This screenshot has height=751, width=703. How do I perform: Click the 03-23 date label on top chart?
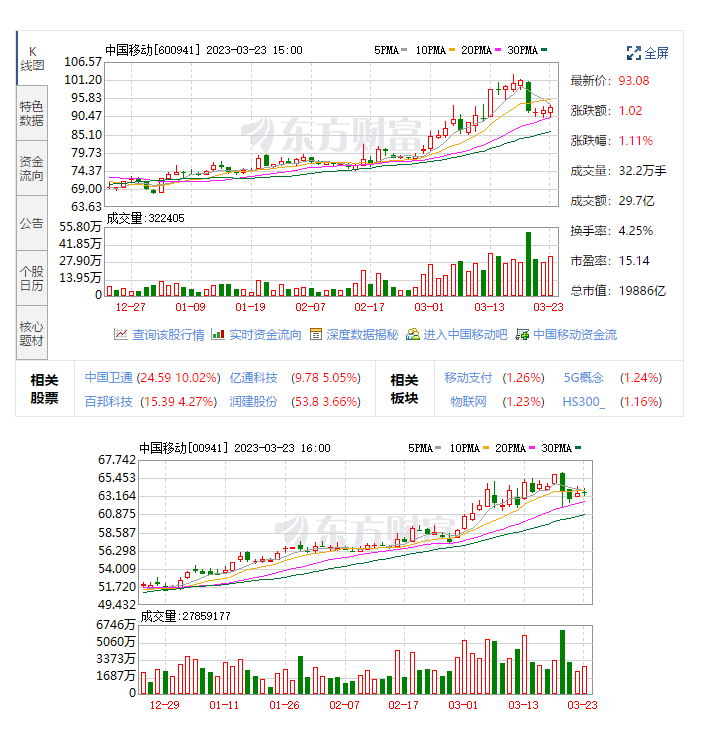(x=548, y=307)
